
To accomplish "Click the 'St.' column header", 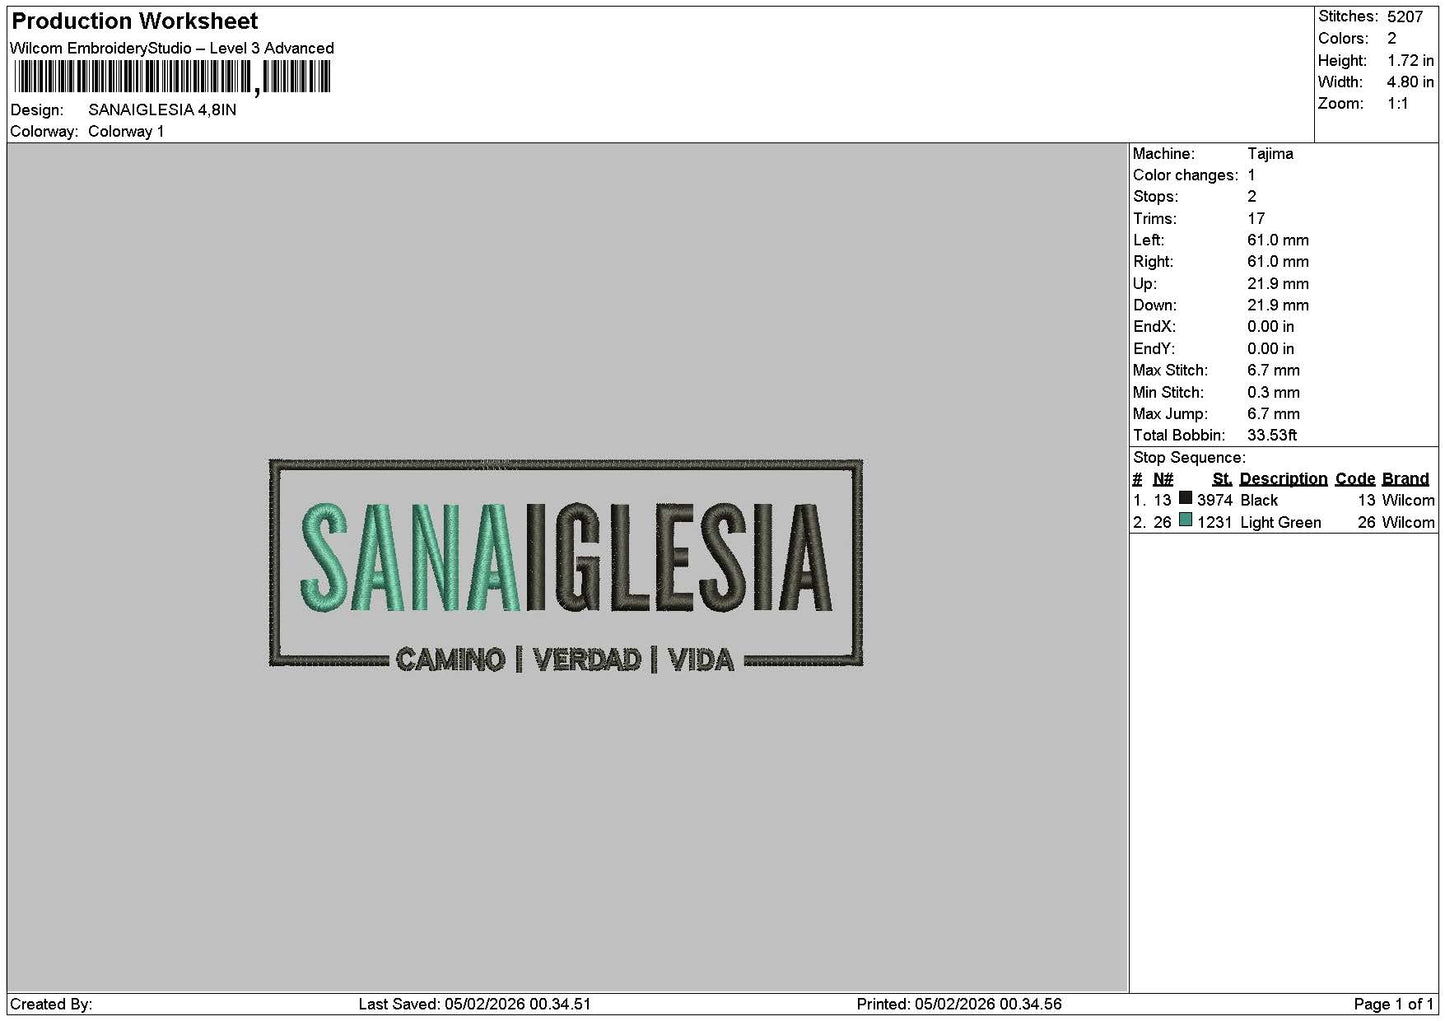I will coord(1222,479).
